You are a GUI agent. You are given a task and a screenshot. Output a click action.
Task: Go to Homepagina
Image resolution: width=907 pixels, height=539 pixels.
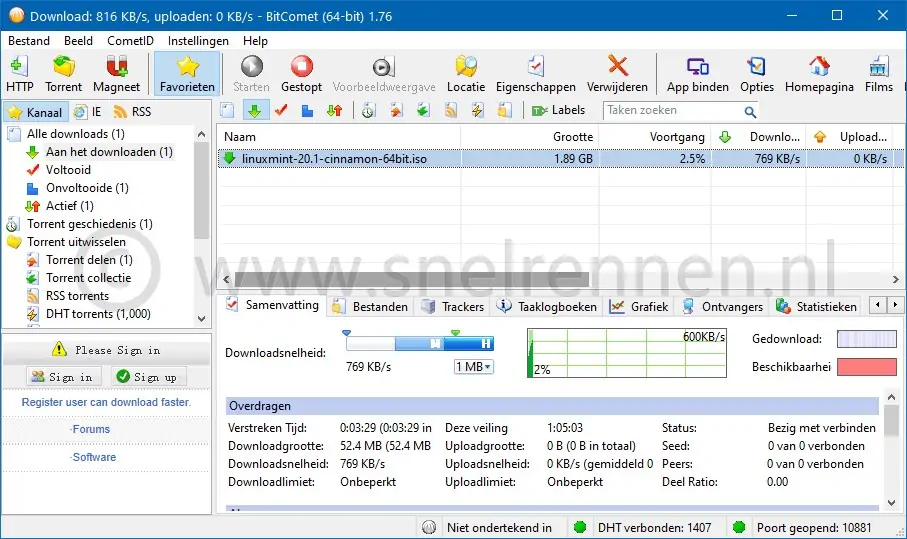tap(819, 73)
